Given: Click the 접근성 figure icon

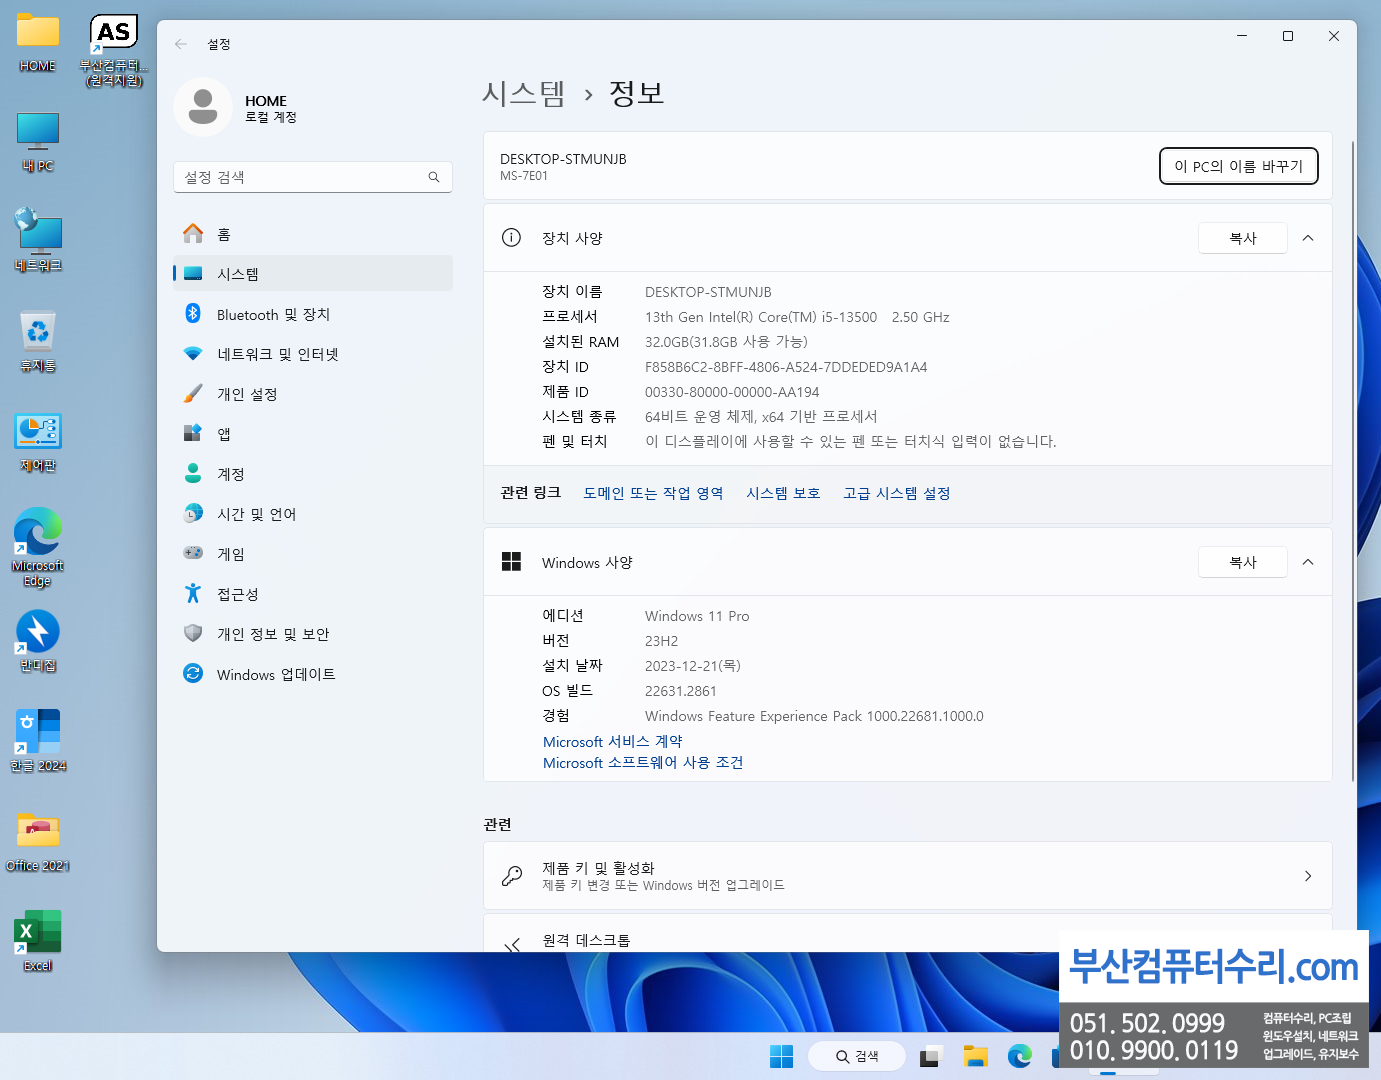Looking at the screenshot, I should [193, 593].
